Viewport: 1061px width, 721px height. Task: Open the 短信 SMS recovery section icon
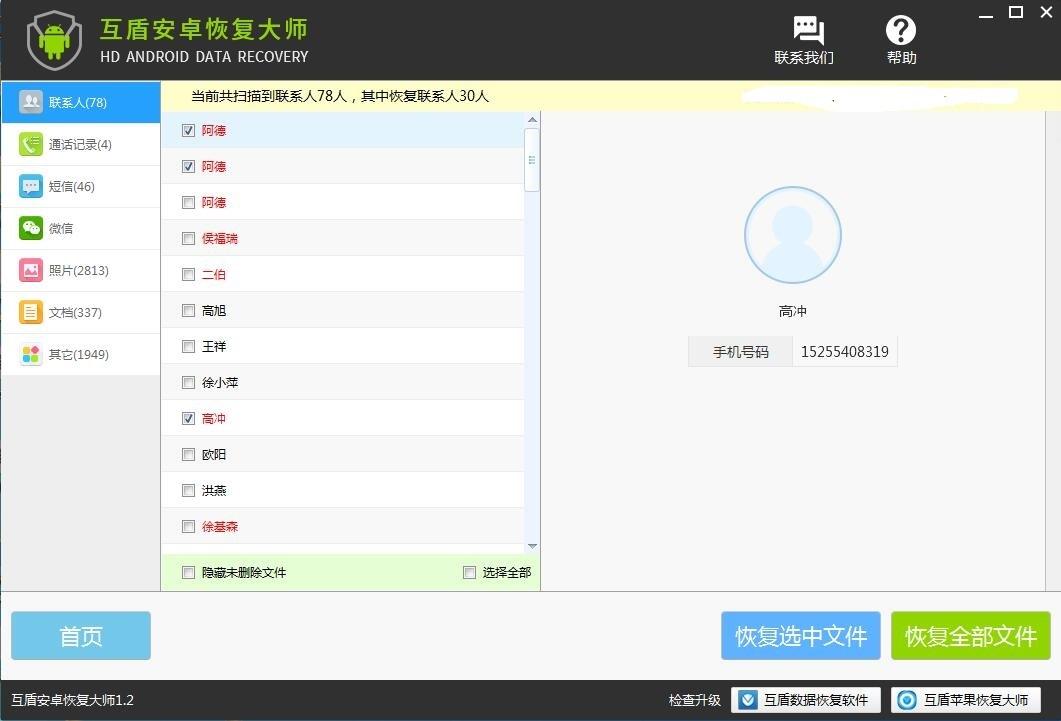[31, 186]
